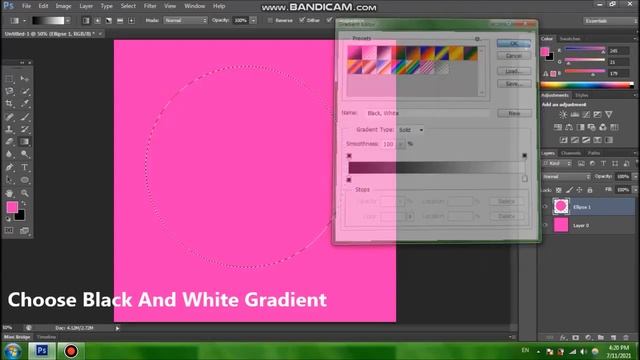Image resolution: width=640 pixels, height=360 pixels.
Task: Open the Opacity dropdown in options bar
Action: [253, 20]
